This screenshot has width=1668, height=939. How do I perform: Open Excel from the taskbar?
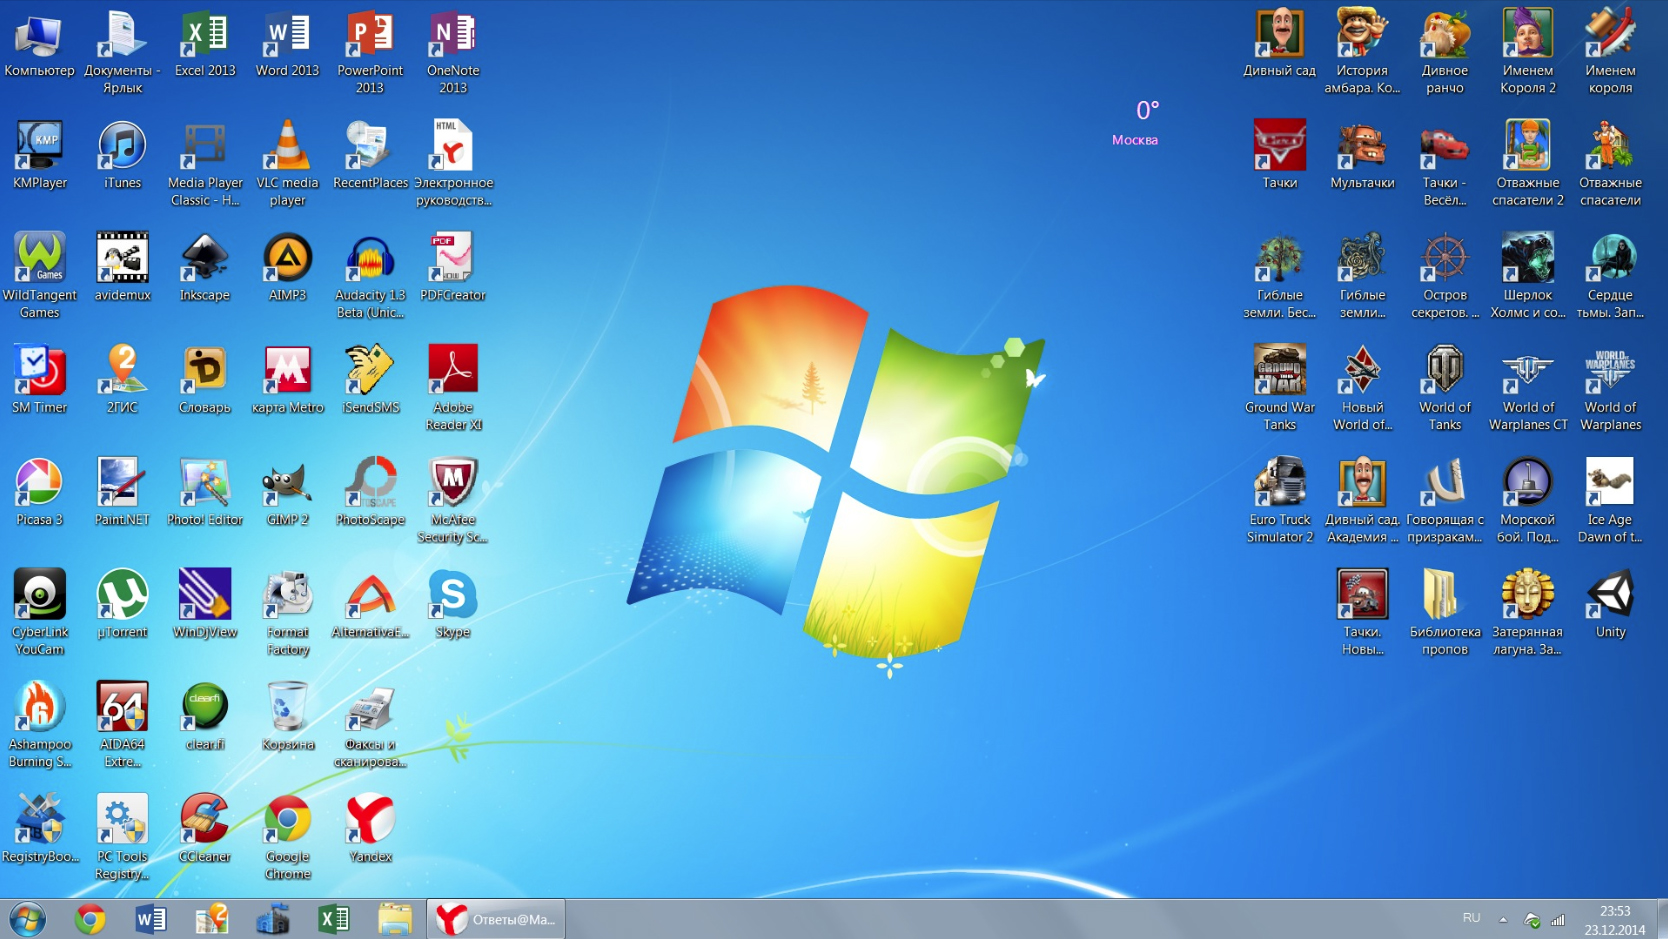pos(333,919)
